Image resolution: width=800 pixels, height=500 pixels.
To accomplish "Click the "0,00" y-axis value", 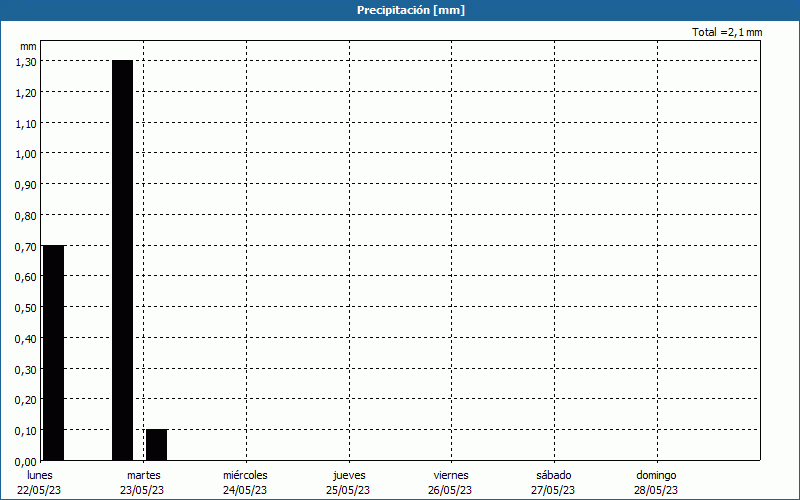I will [x=26, y=462].
